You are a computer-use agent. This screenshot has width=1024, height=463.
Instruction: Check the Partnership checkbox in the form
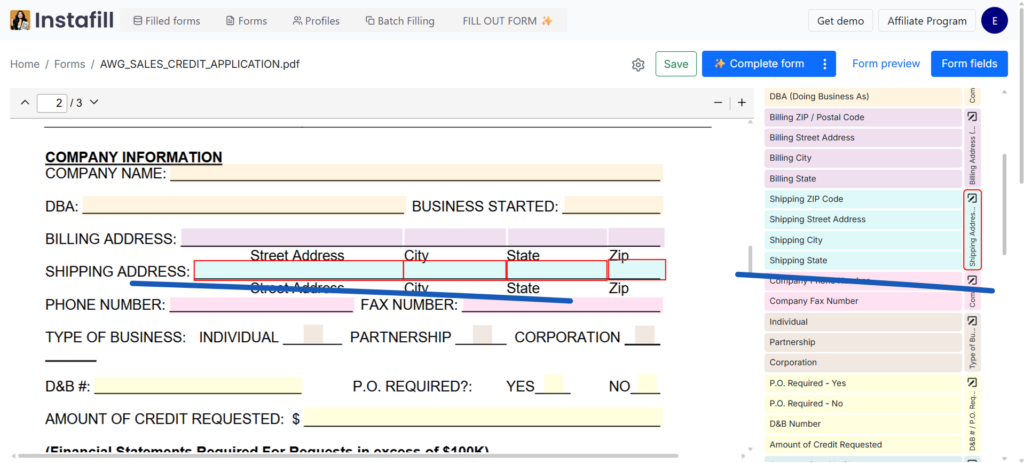(482, 335)
